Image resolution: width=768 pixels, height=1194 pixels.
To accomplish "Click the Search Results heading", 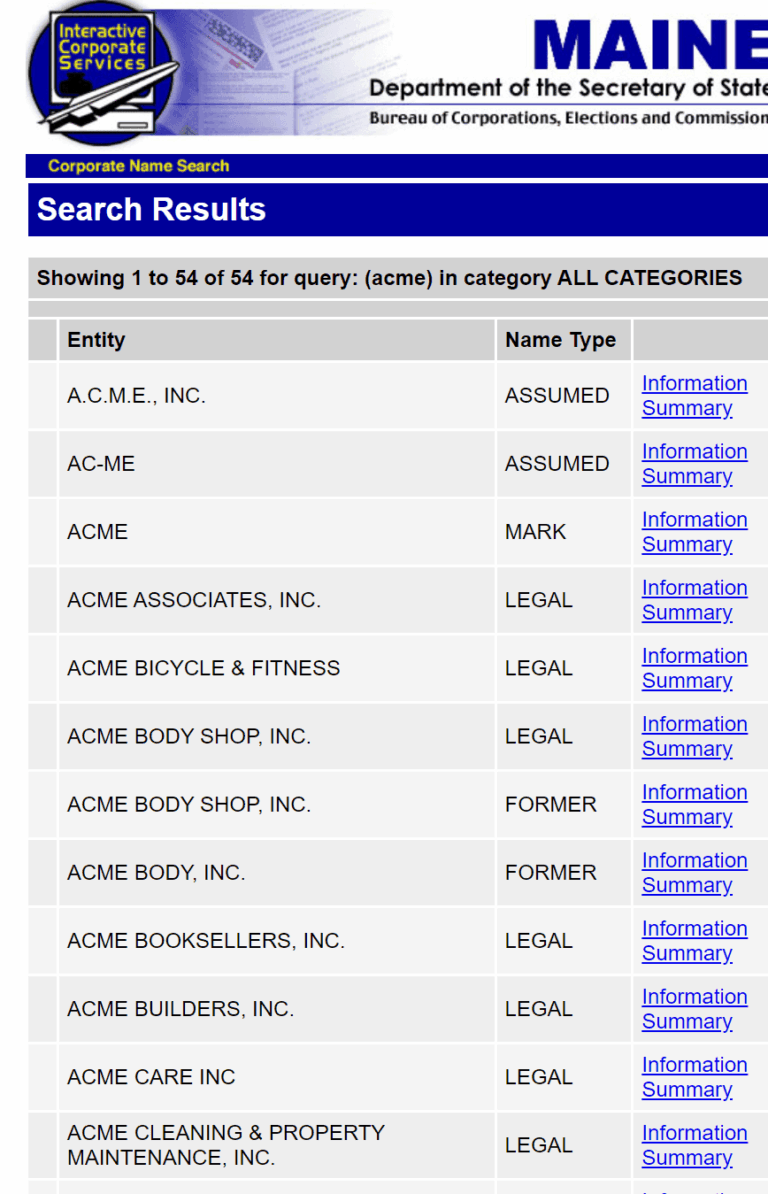I will [151, 210].
